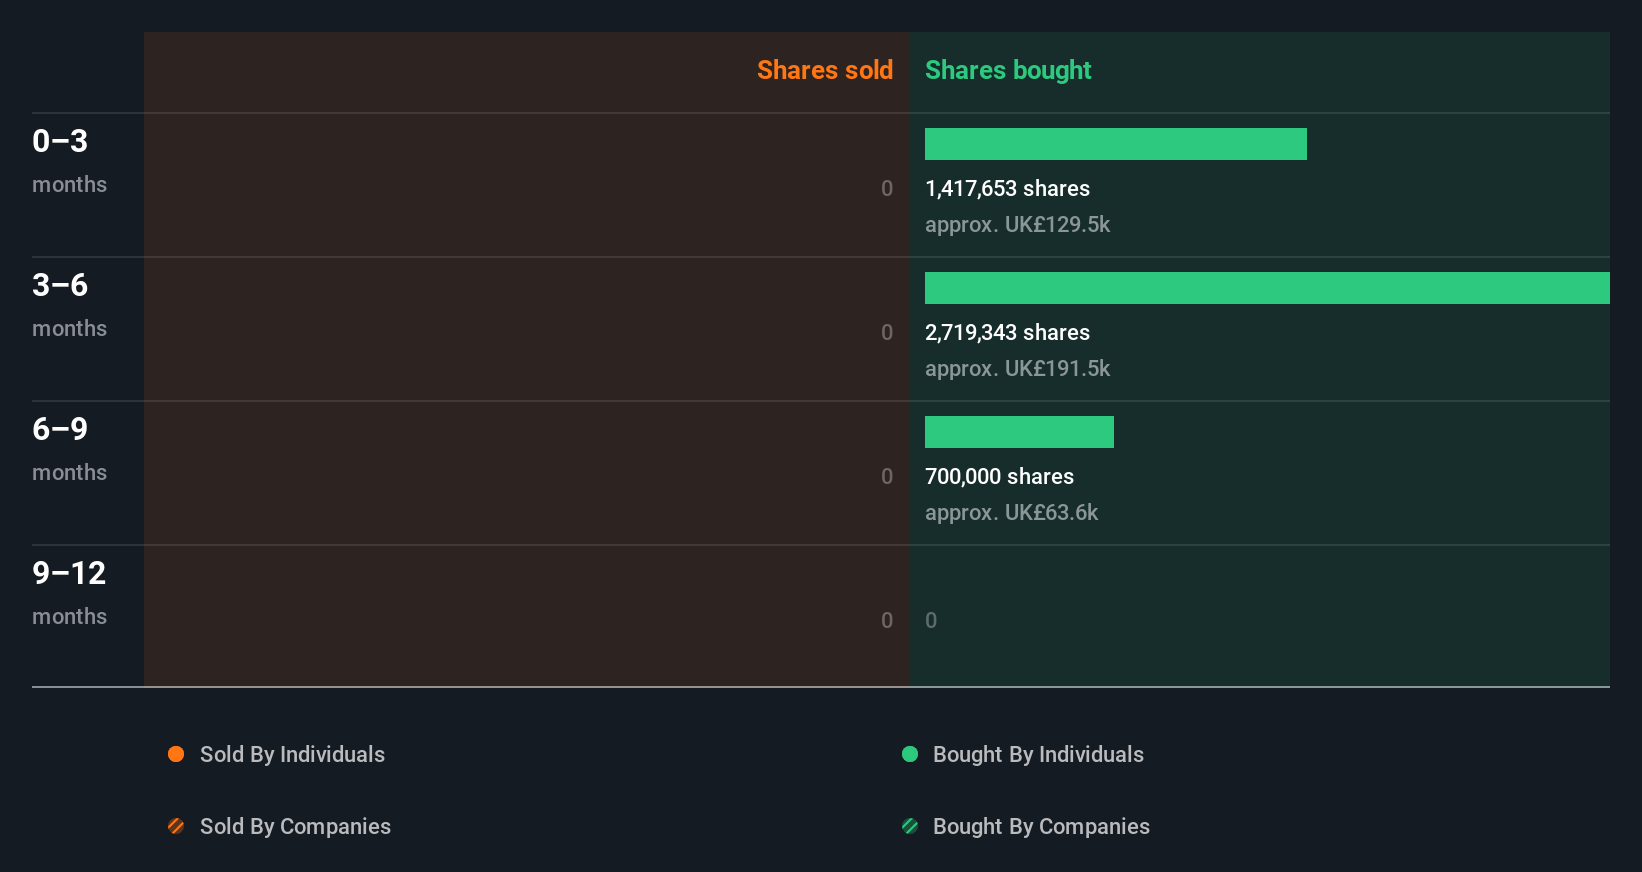Click the green Bought By Individuals legend dot
This screenshot has height=872, width=1642.
point(910,754)
